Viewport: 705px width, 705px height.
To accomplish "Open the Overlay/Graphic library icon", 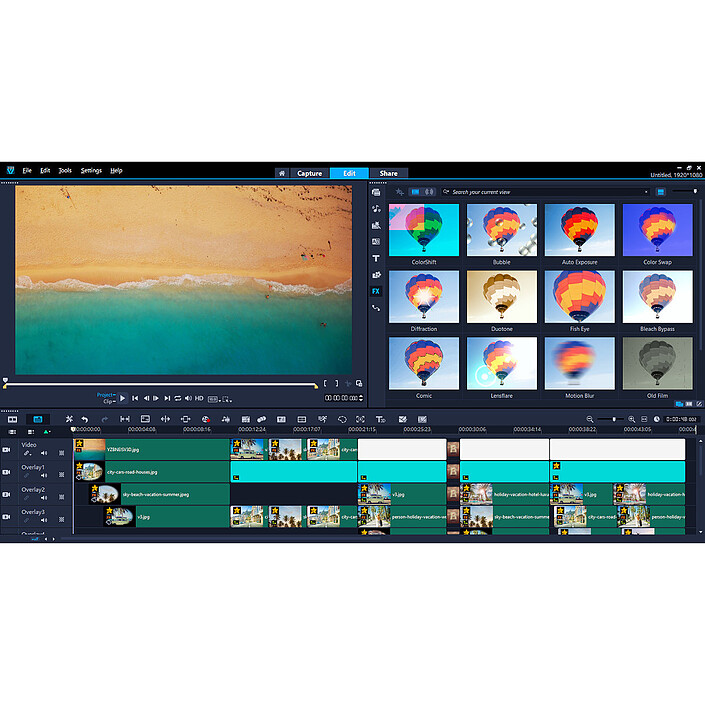I will point(376,275).
